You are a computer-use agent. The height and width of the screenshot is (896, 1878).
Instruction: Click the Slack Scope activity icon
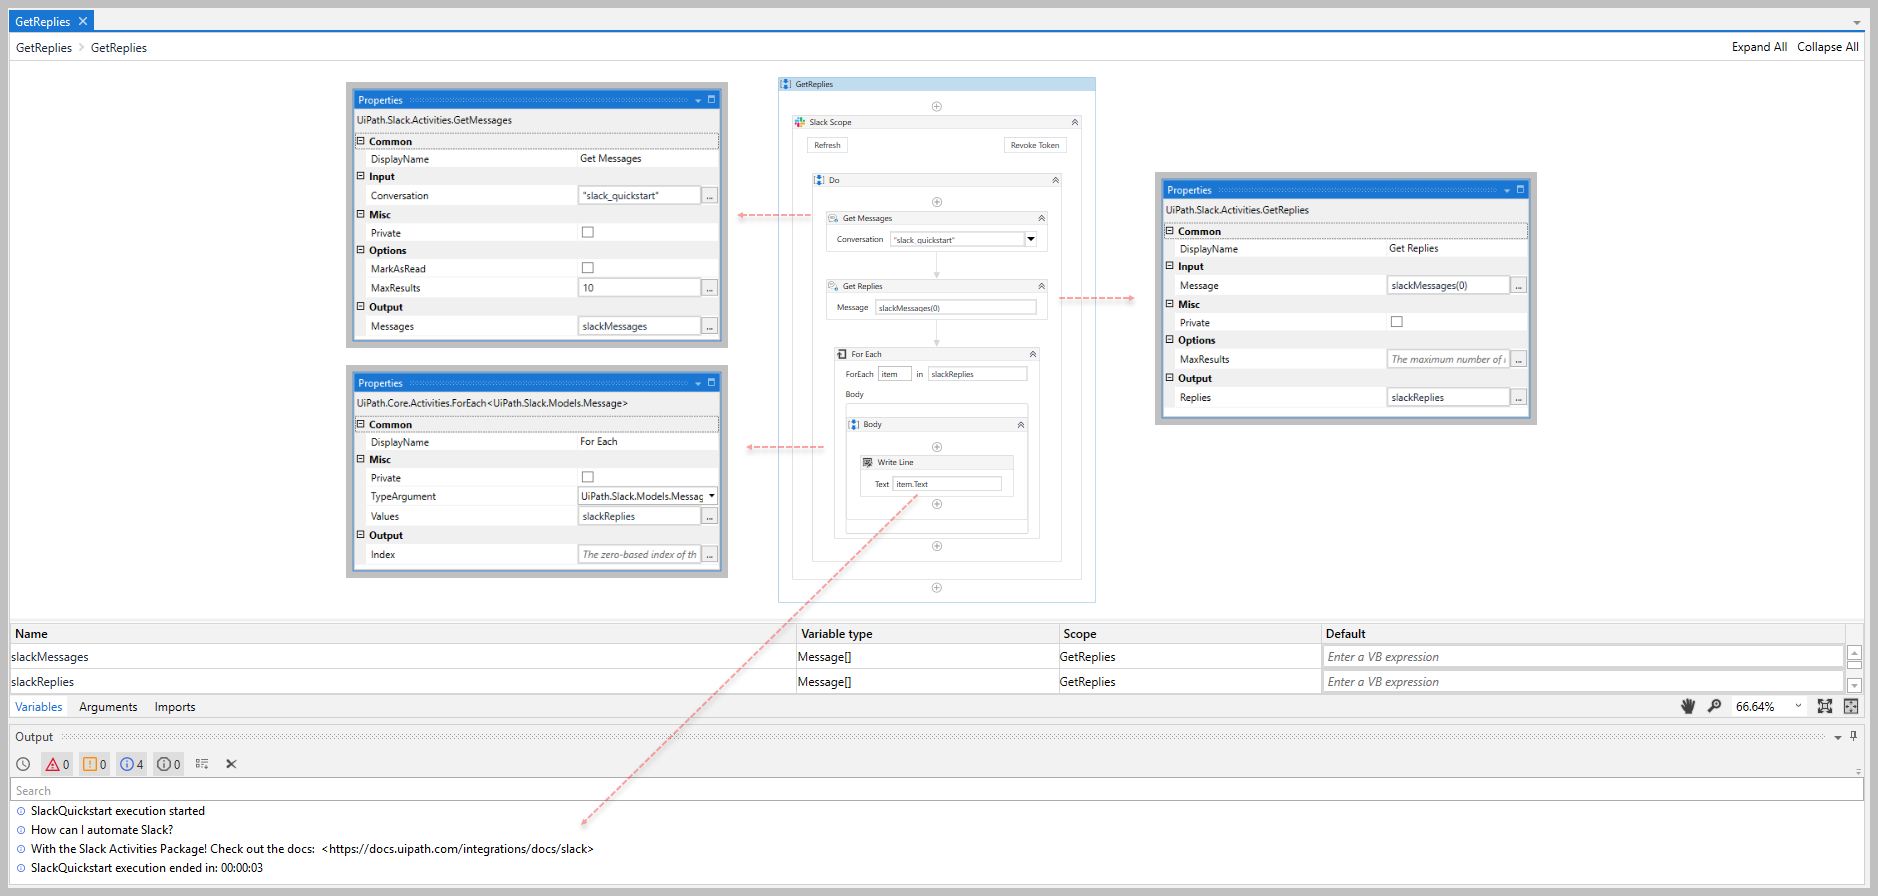point(799,122)
